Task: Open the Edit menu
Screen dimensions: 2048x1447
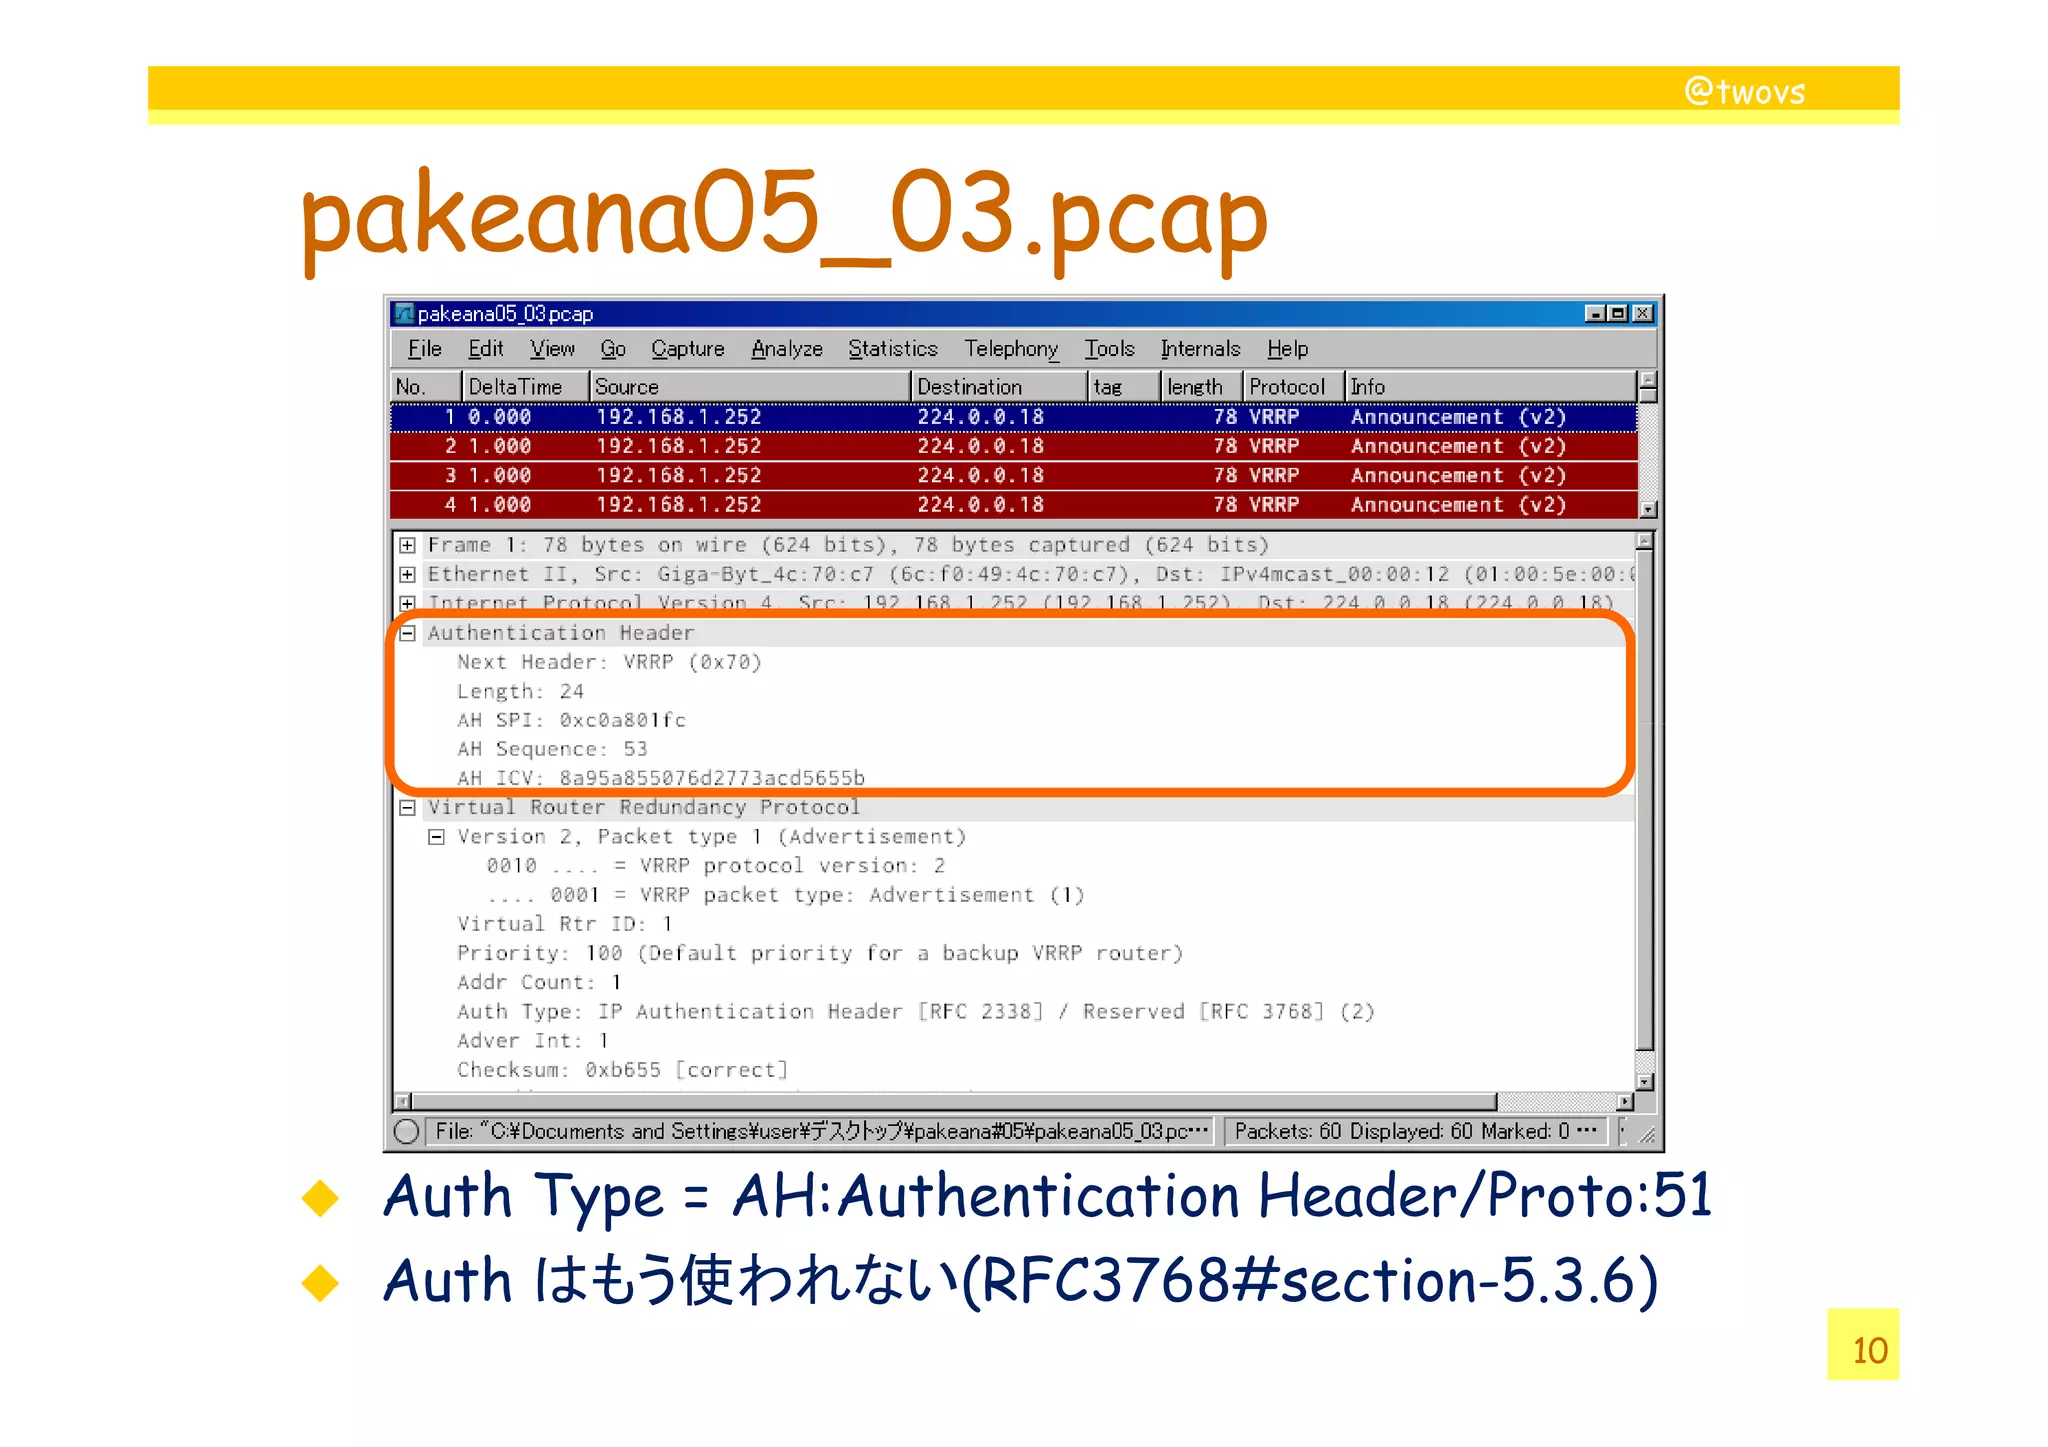Action: tap(486, 349)
